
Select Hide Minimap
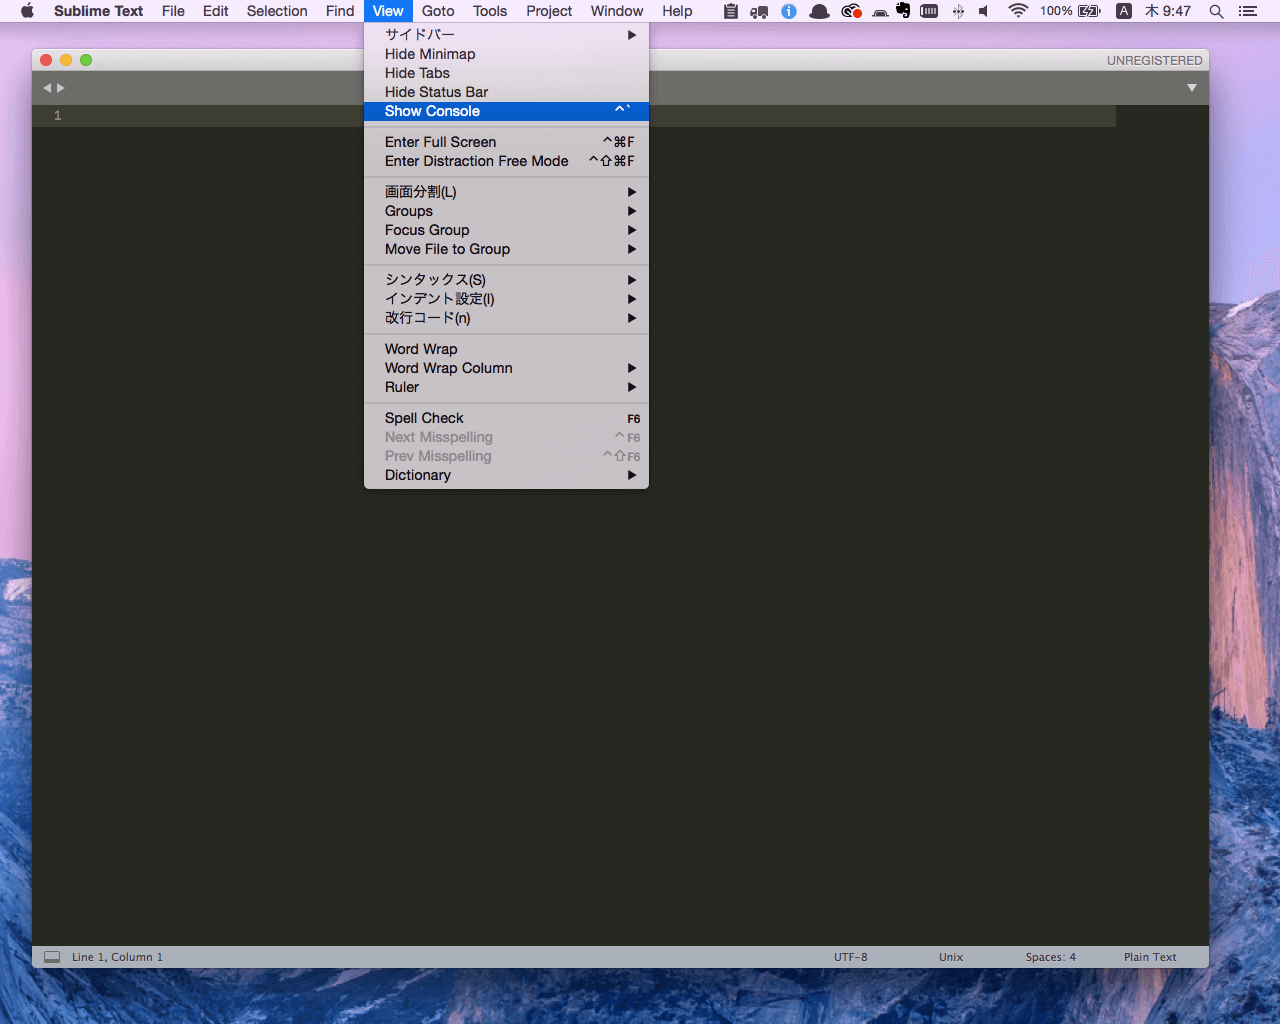coord(506,54)
